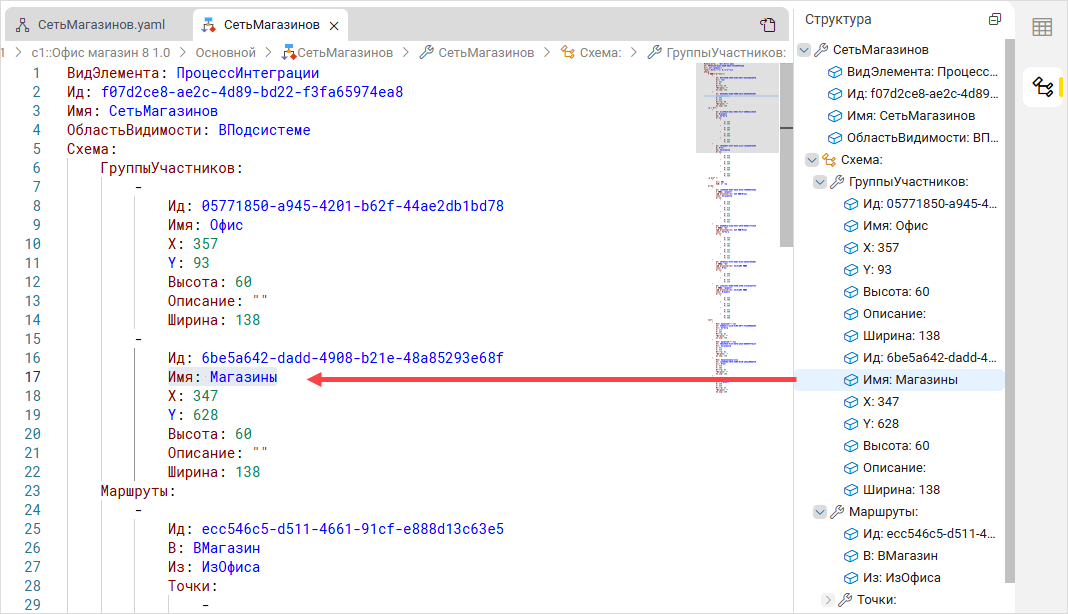Close the active СетьМагазинов tab

point(334,25)
